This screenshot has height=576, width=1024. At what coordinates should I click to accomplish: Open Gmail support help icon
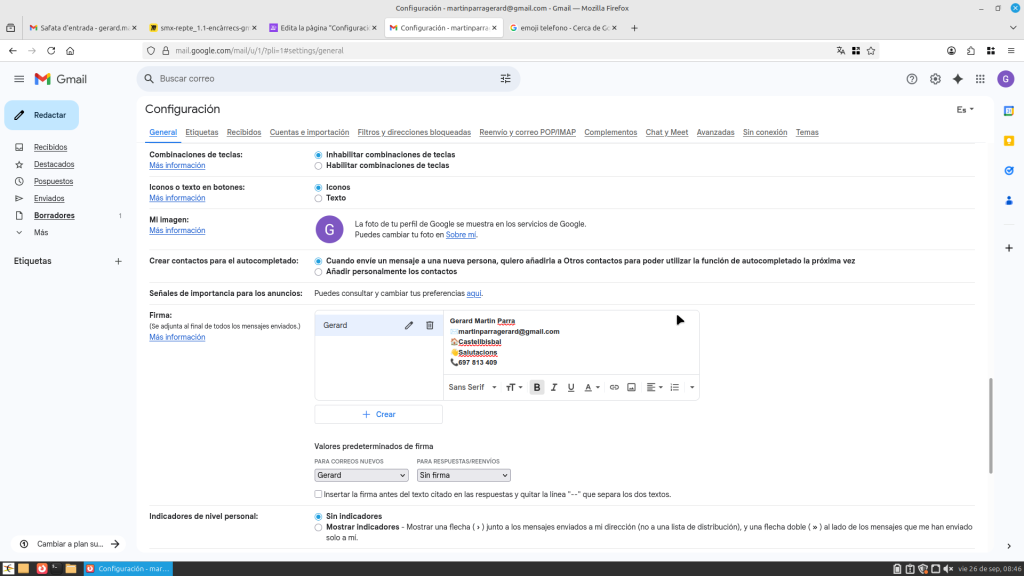[x=911, y=79]
